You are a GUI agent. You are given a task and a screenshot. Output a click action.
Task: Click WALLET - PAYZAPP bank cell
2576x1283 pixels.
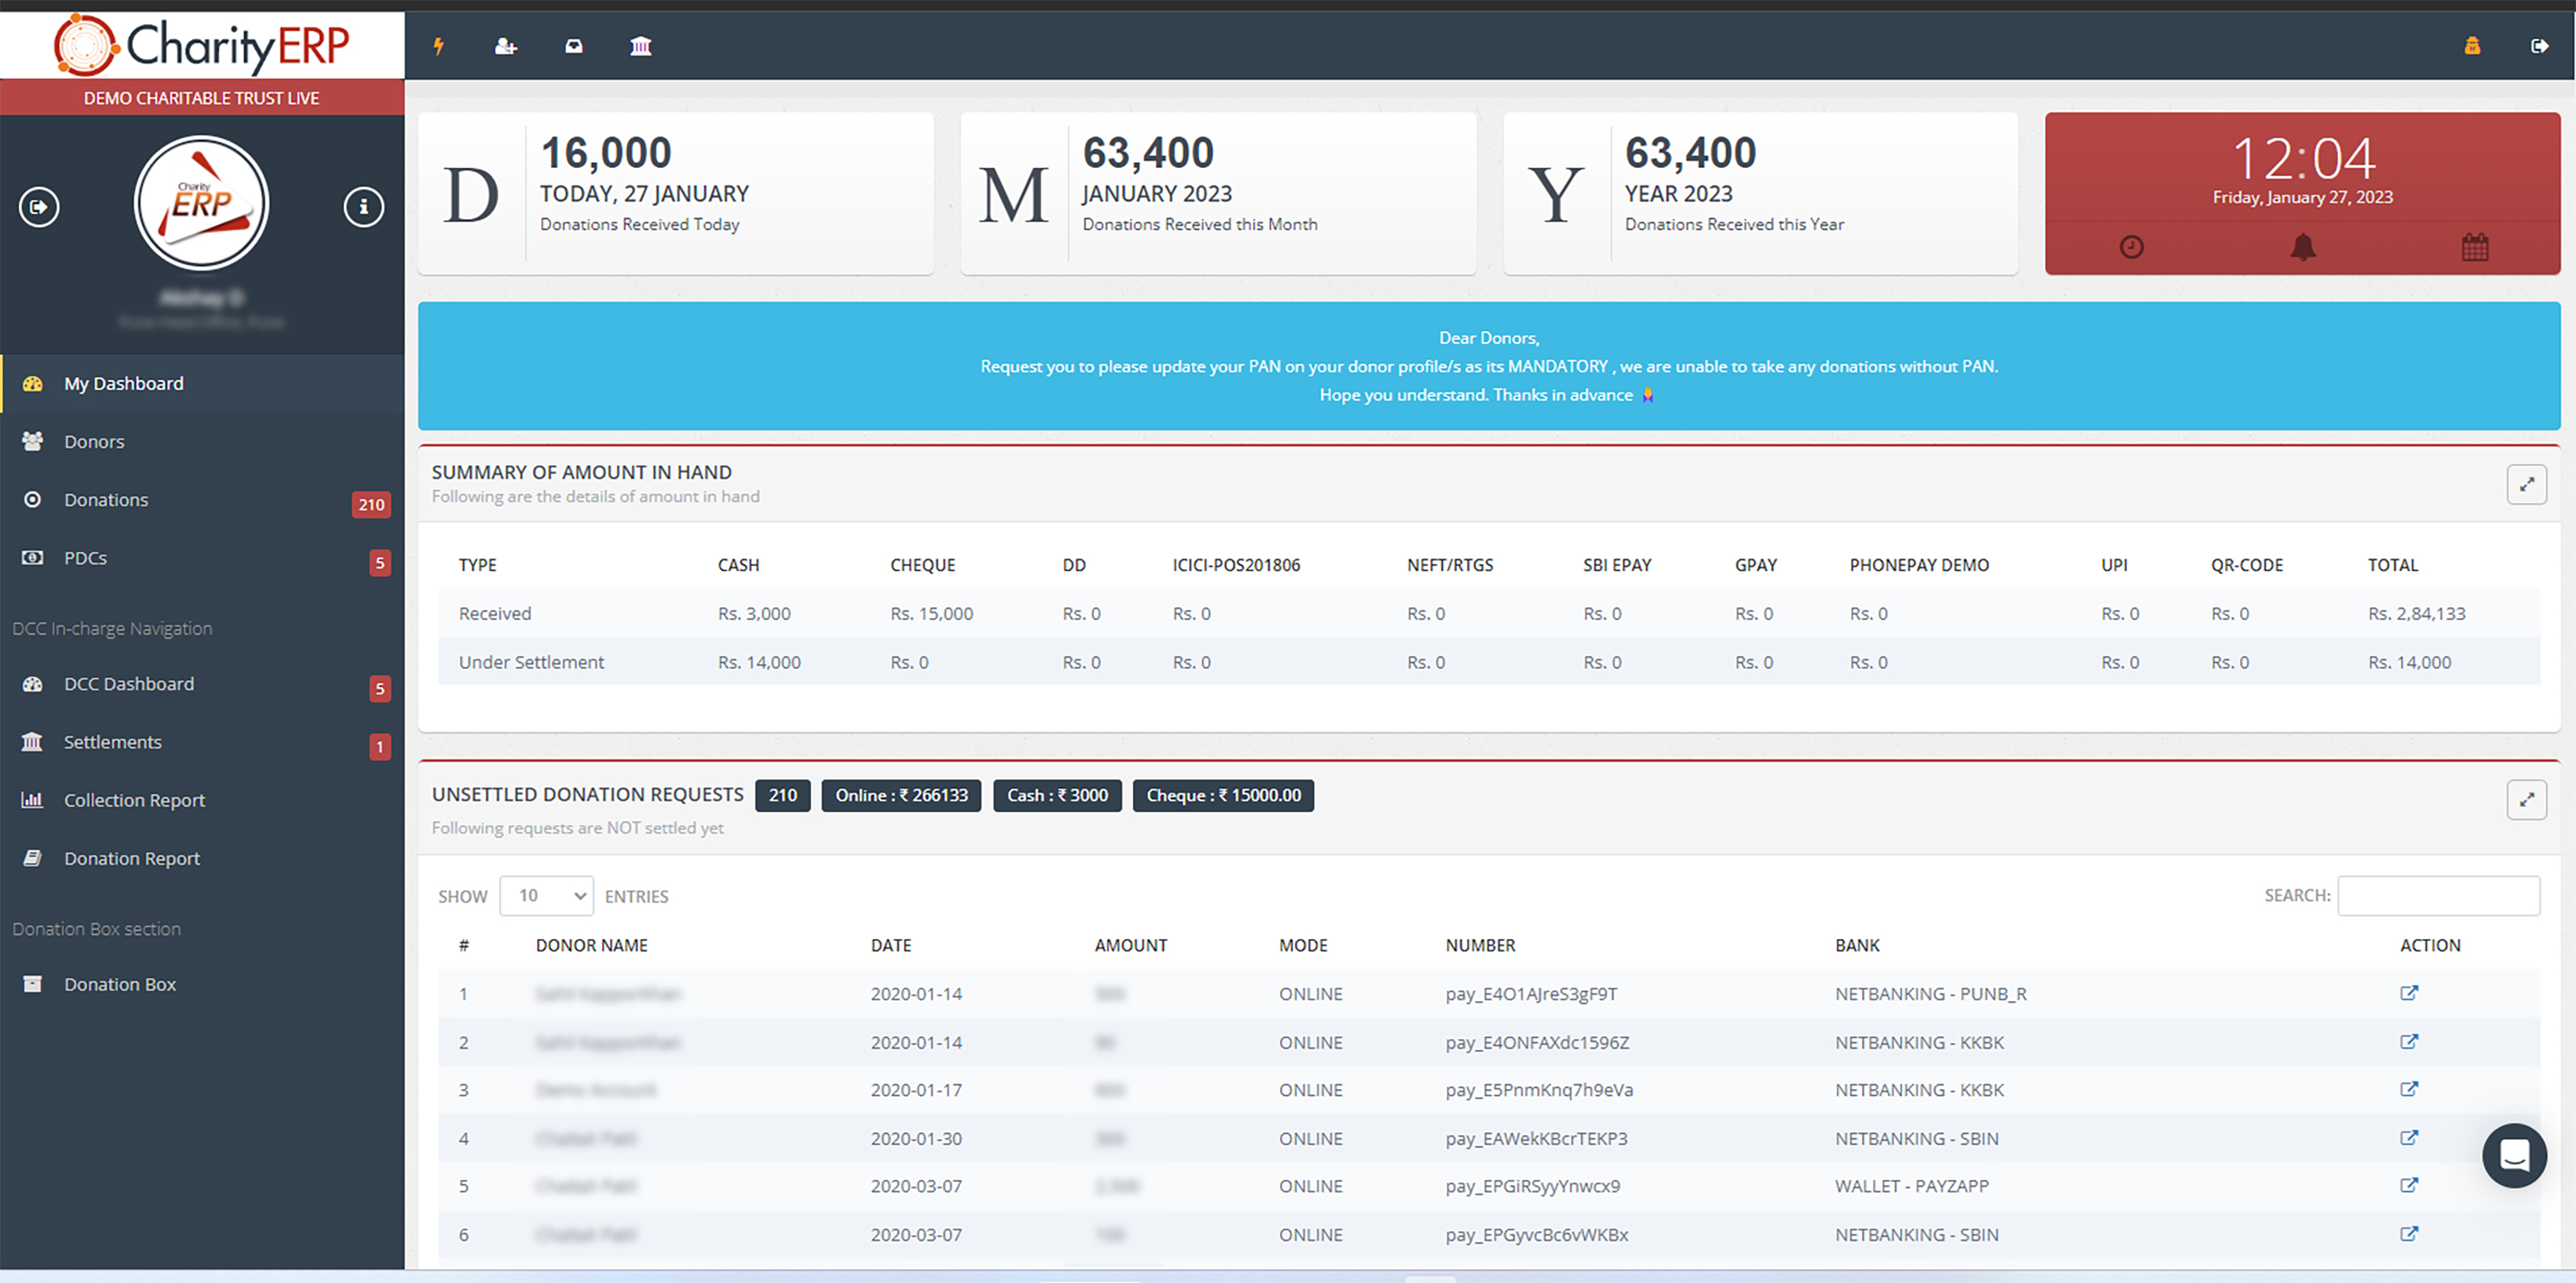[x=1911, y=1186]
